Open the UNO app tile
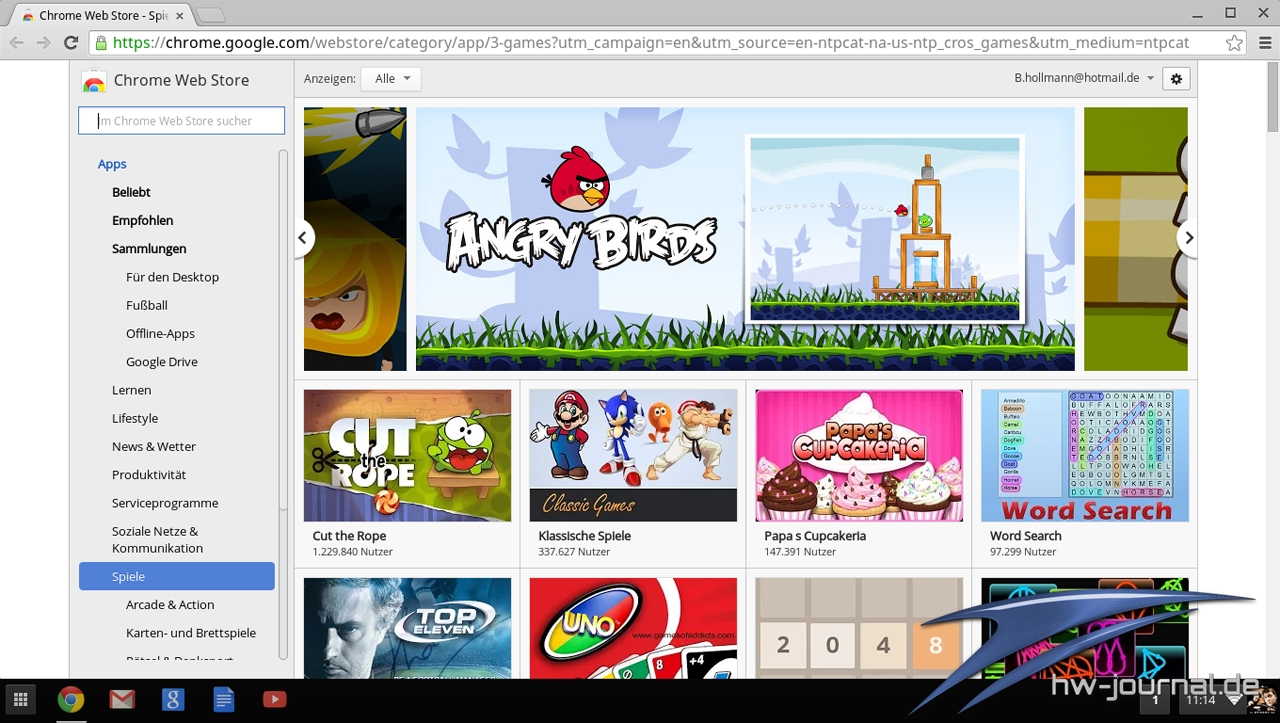The height and width of the screenshot is (723, 1280). click(x=633, y=628)
